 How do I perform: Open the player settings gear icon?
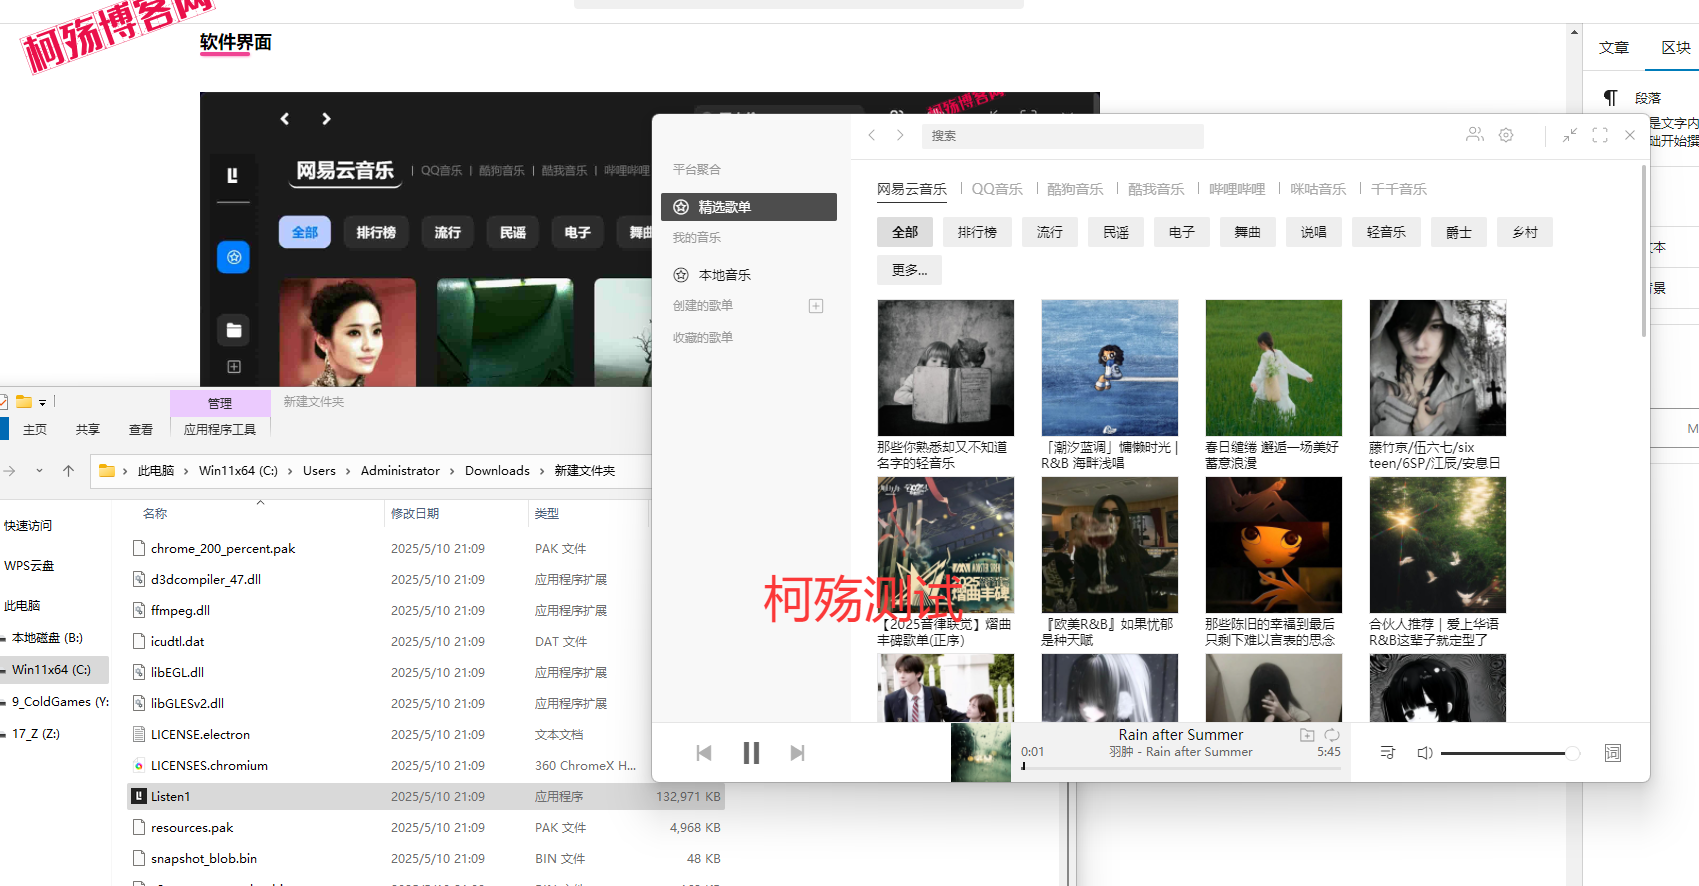[1506, 135]
